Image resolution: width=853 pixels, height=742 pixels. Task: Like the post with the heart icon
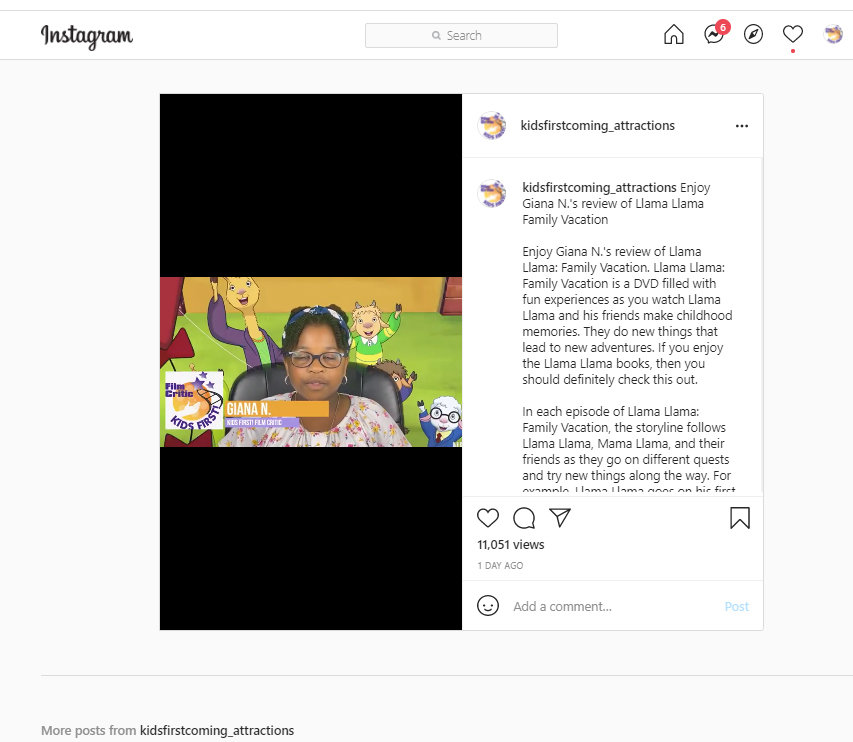pyautogui.click(x=487, y=518)
